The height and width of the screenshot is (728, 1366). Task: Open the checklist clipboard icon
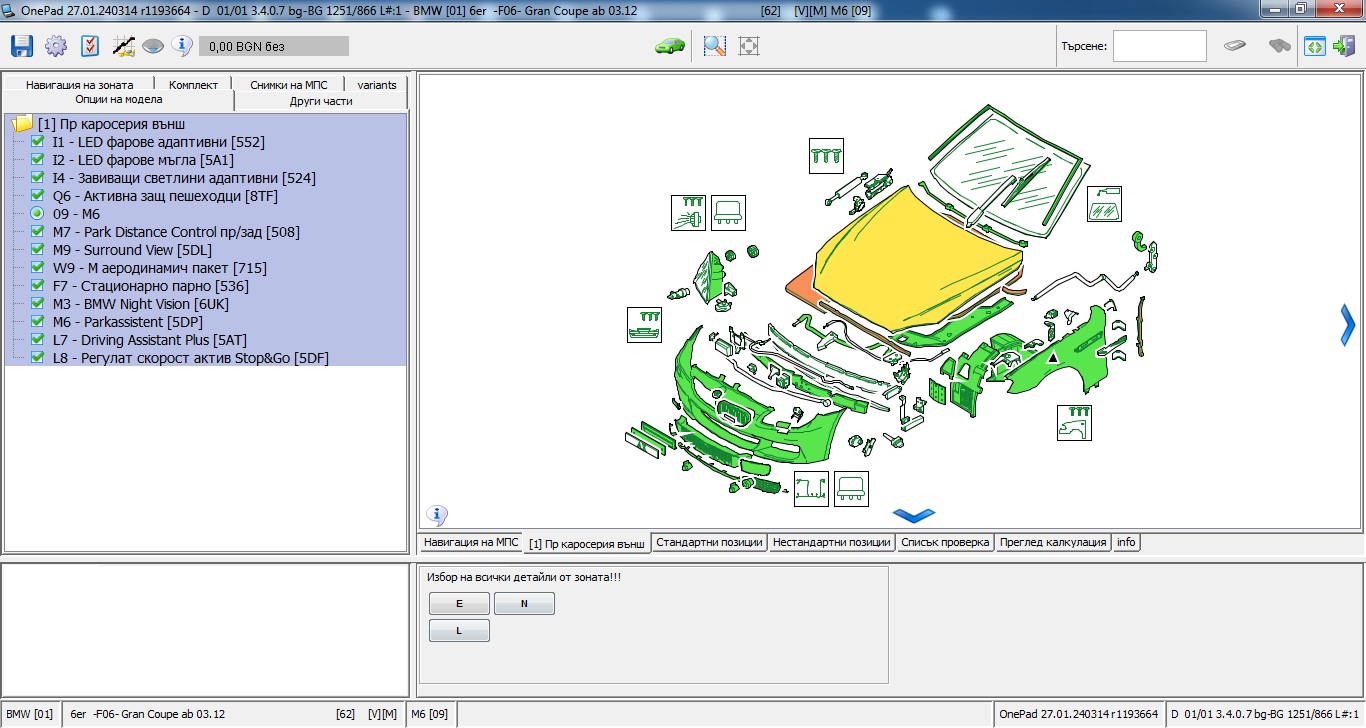(x=90, y=46)
